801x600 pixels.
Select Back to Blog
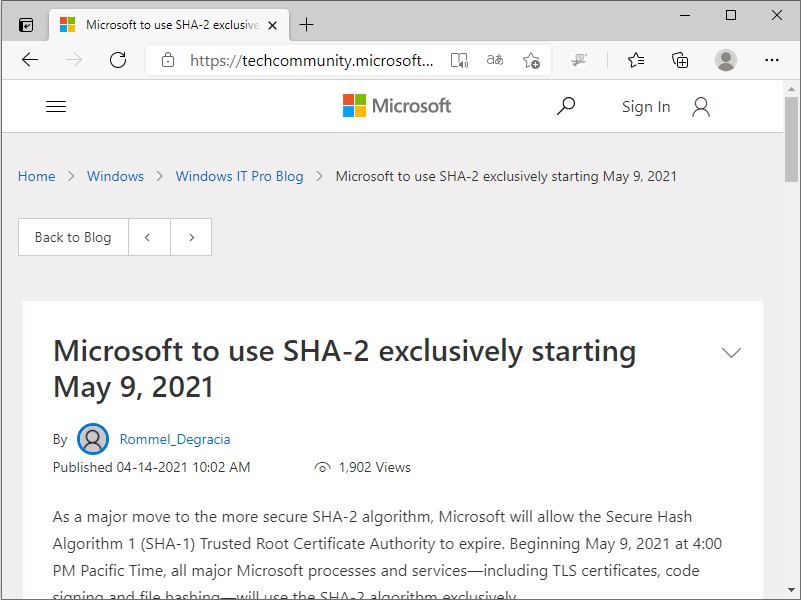pos(72,237)
